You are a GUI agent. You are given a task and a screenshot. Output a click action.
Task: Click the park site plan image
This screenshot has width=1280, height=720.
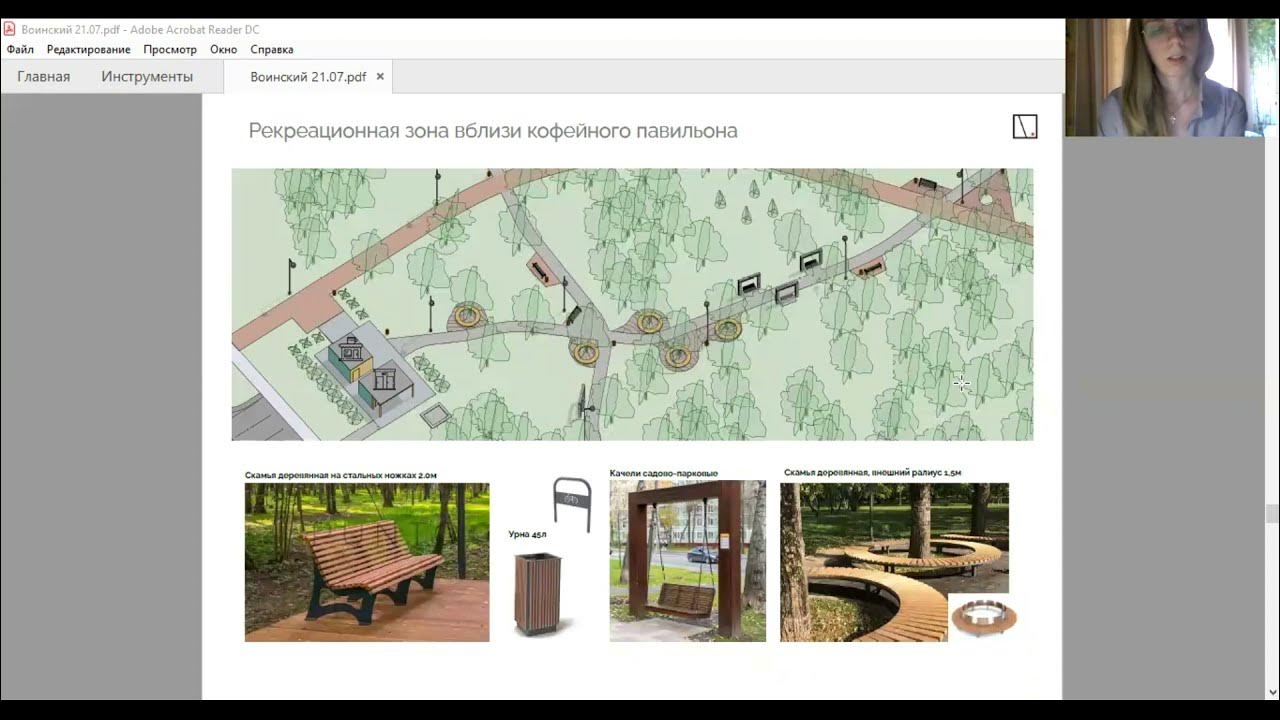632,304
